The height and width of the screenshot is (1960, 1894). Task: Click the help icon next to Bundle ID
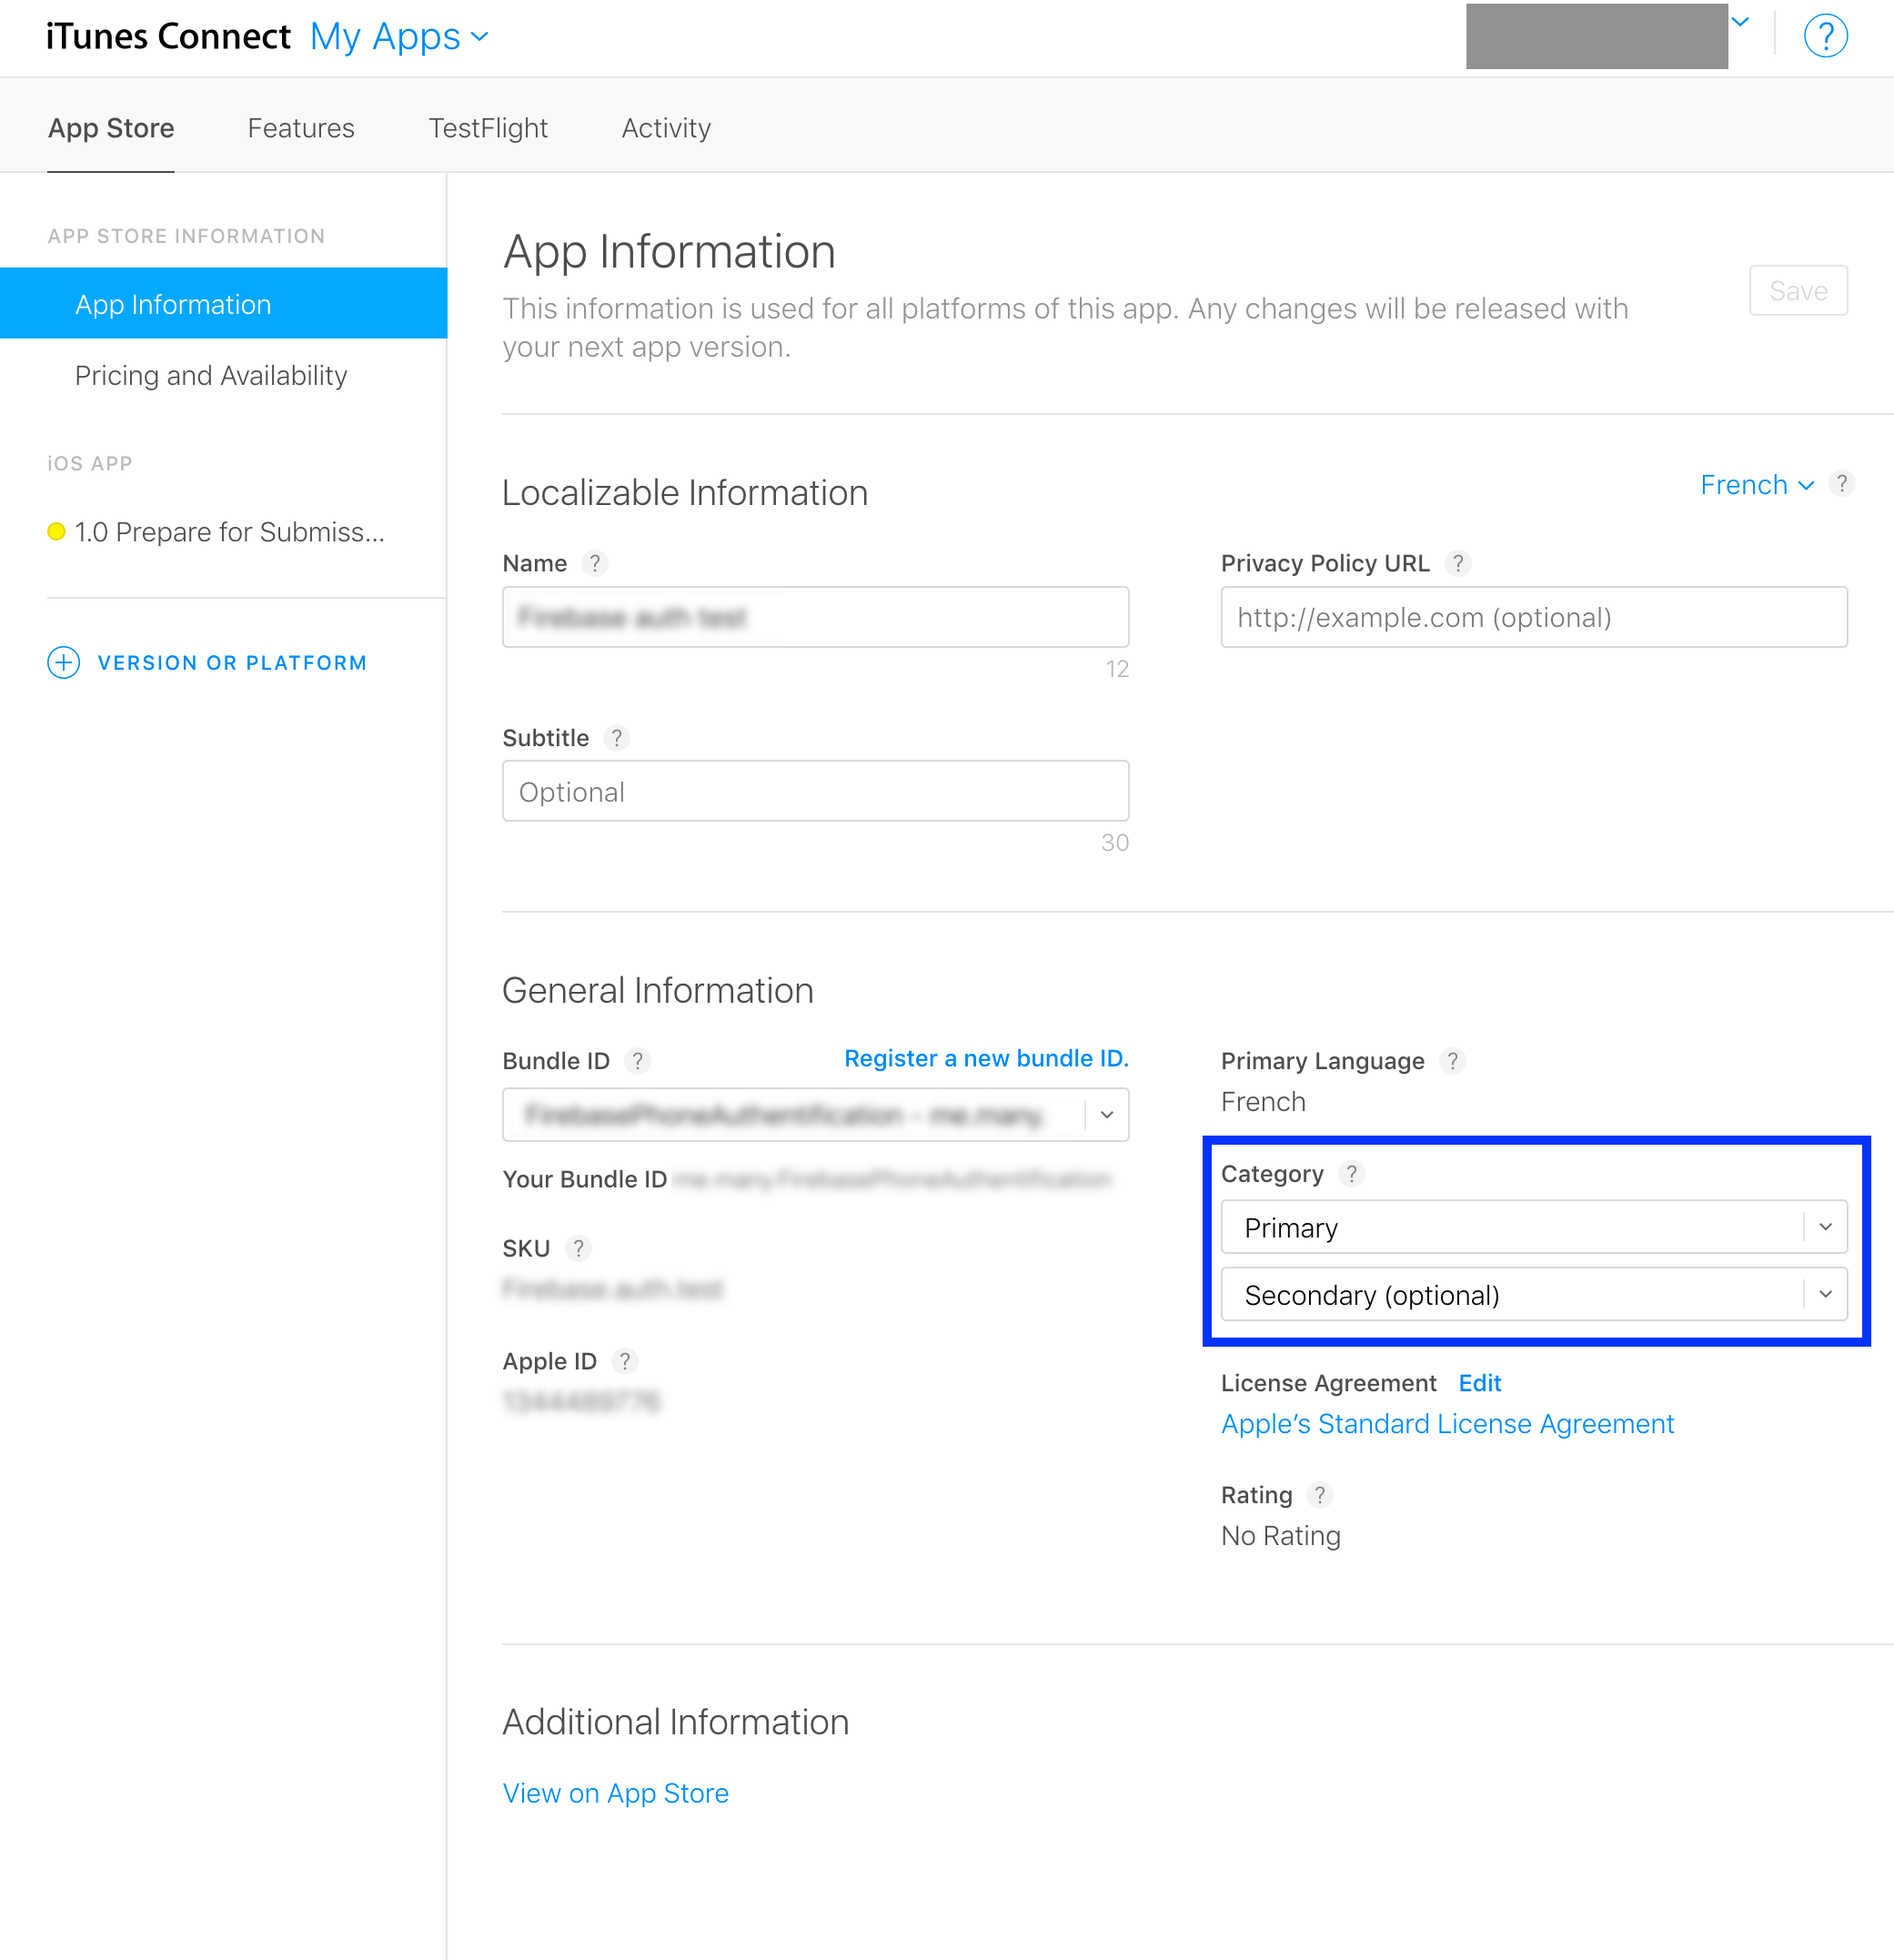point(637,1061)
